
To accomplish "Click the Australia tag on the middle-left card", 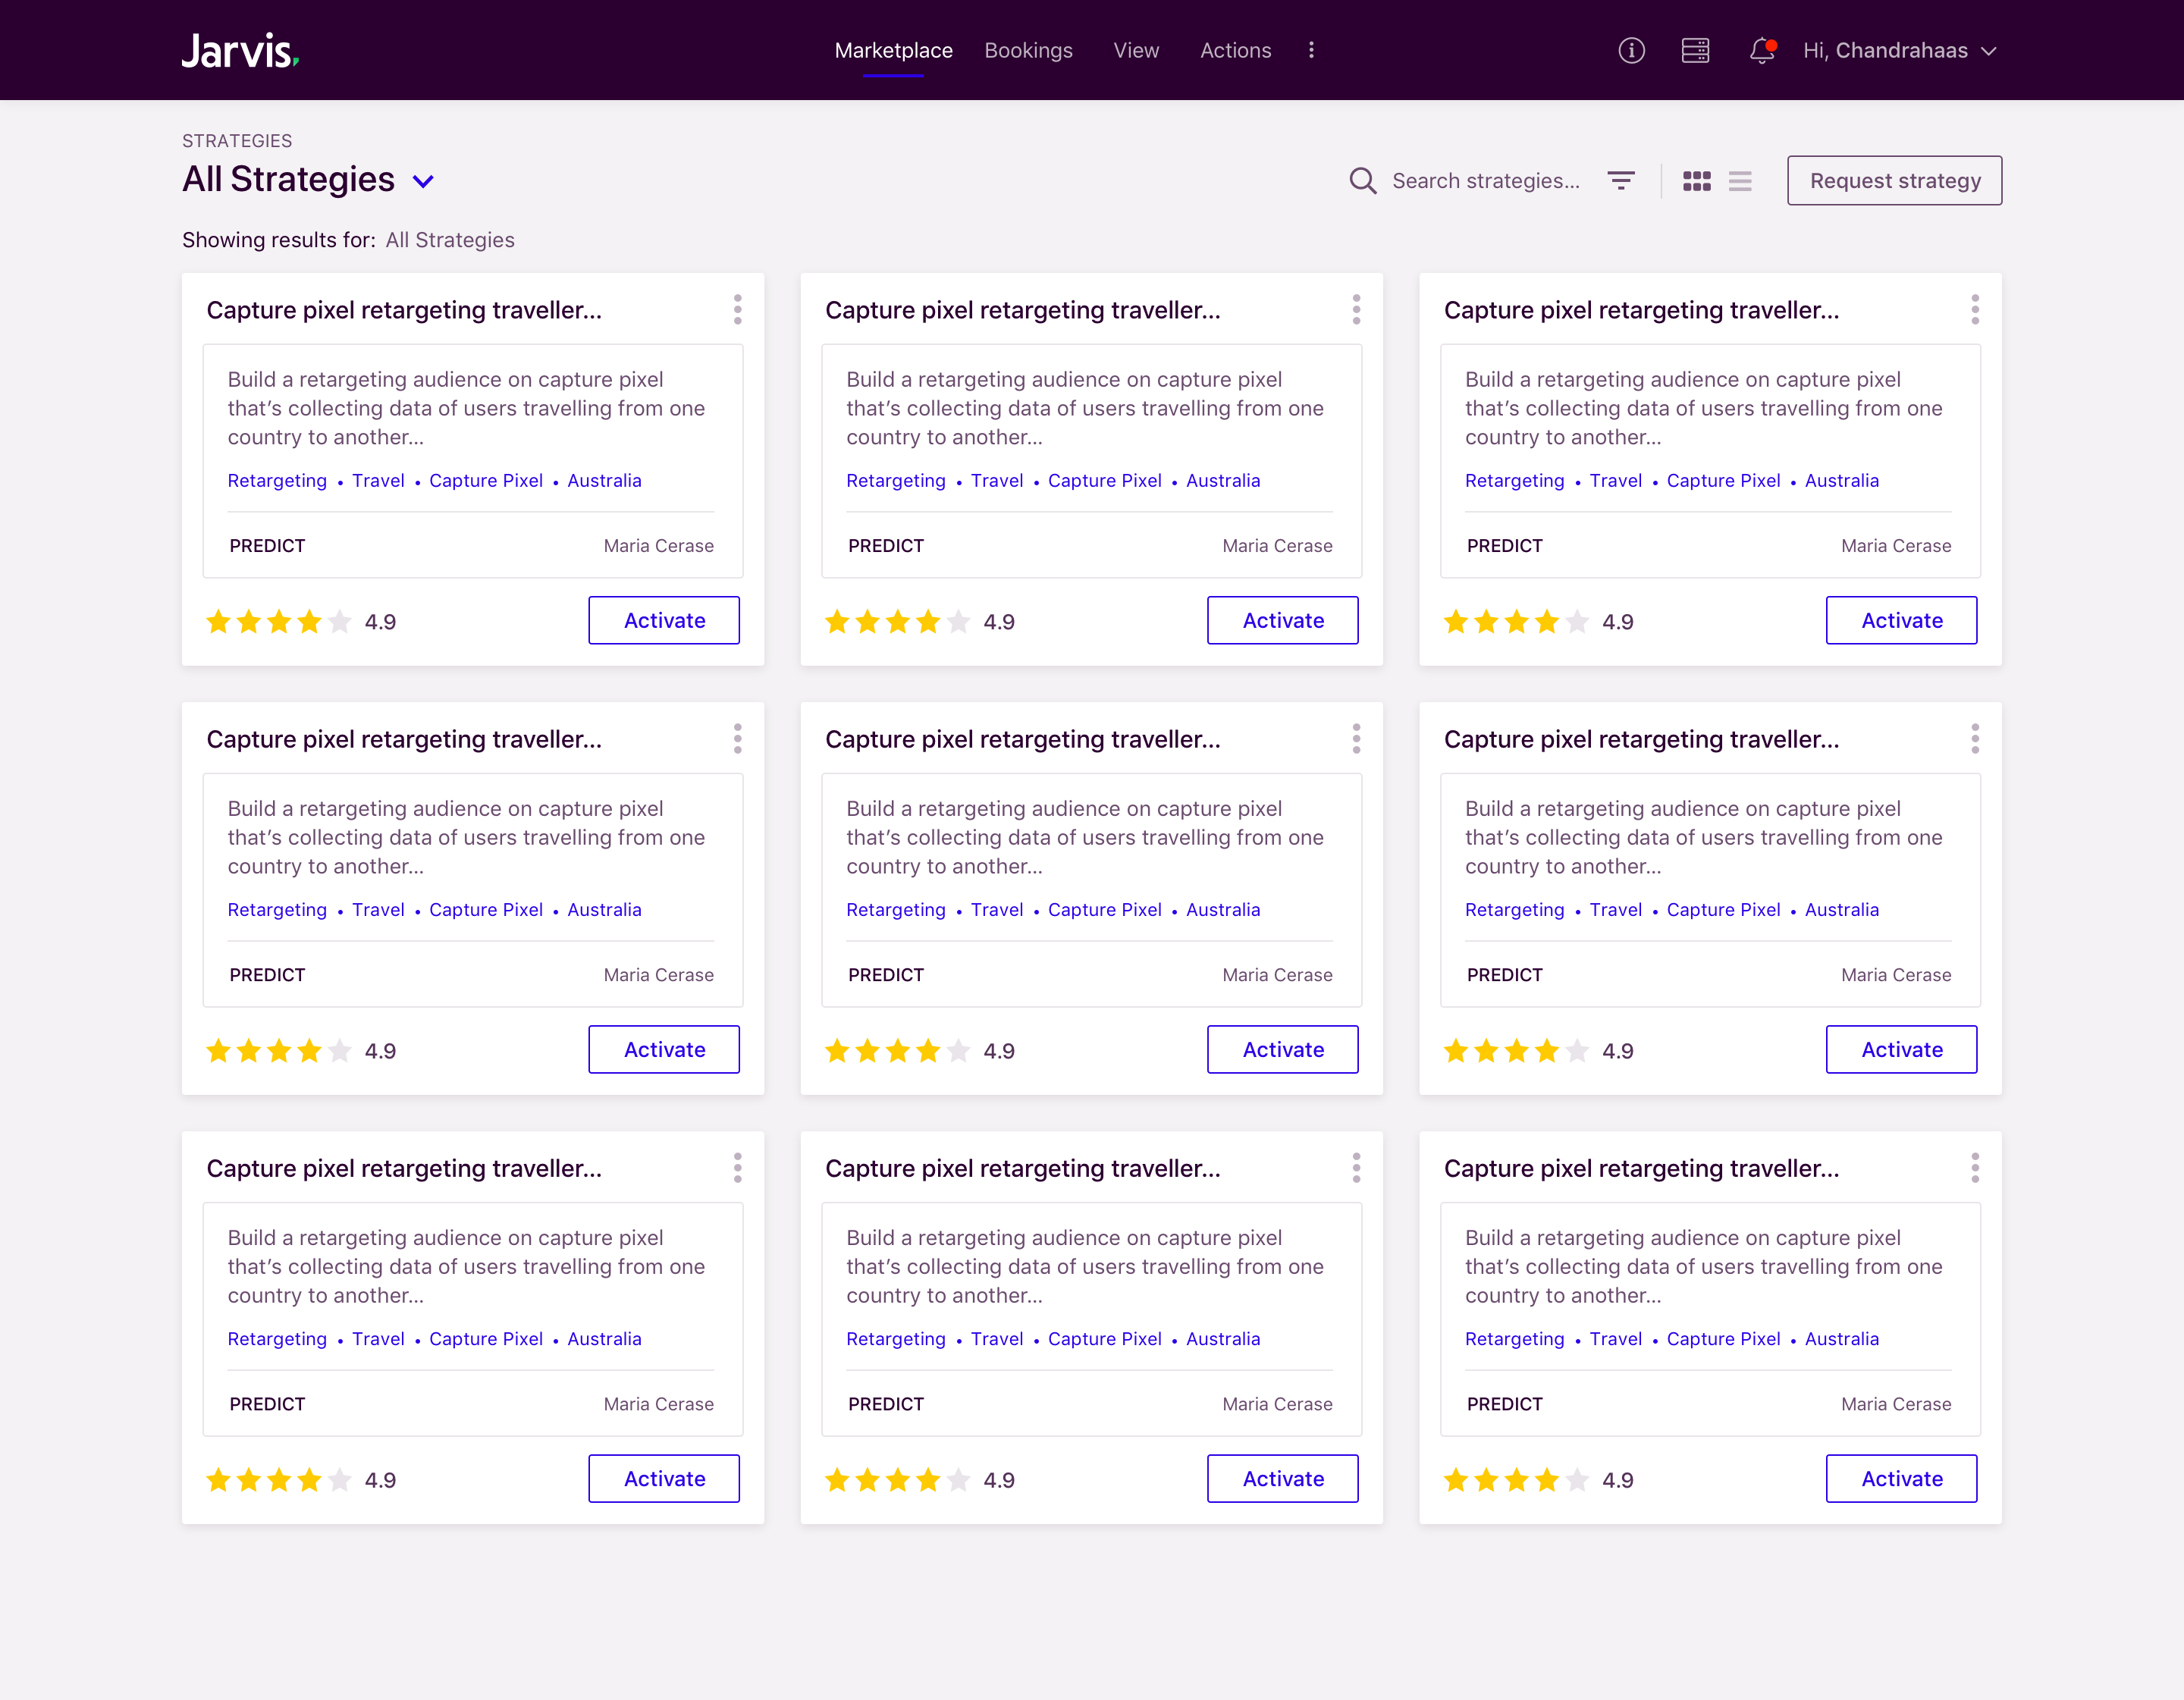I will pyautogui.click(x=604, y=910).
